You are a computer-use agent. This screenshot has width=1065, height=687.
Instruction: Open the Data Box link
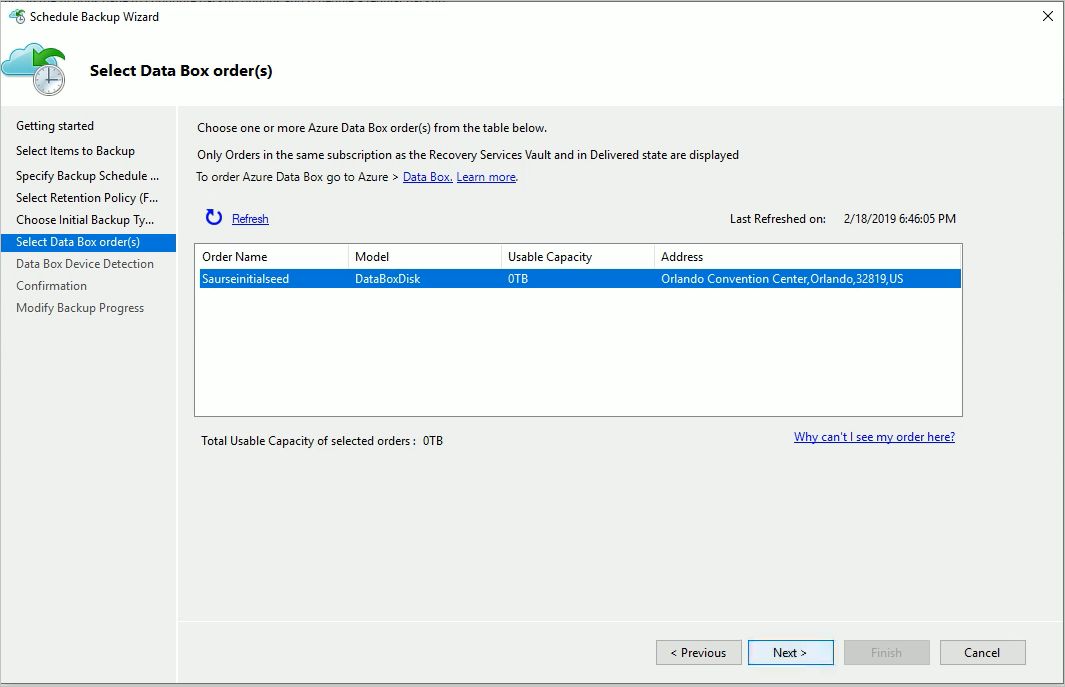(x=426, y=176)
